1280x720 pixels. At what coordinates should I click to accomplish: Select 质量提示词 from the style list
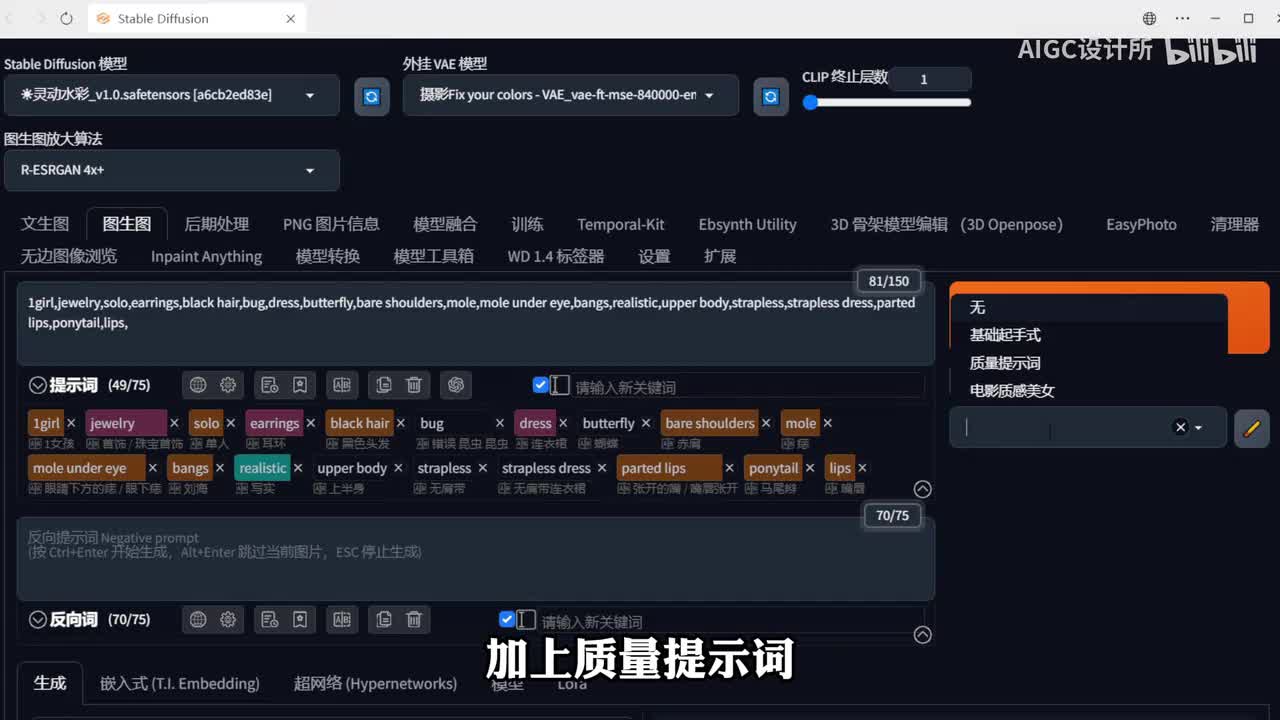[x=1005, y=363]
